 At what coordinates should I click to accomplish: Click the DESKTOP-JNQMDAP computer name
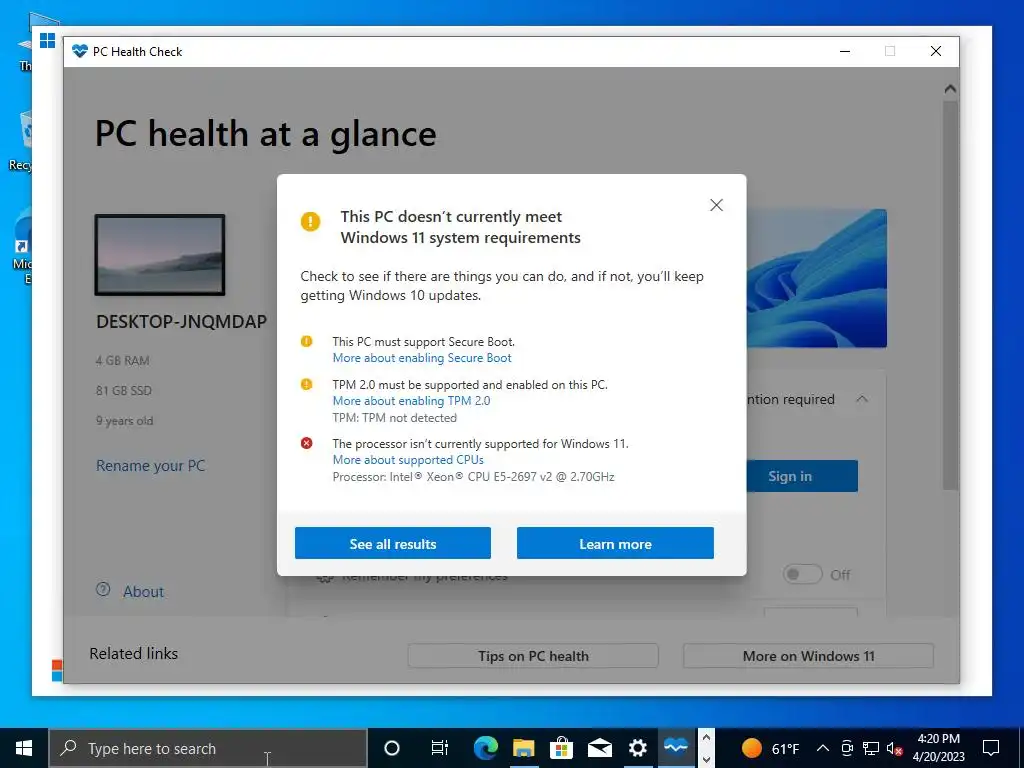point(182,321)
